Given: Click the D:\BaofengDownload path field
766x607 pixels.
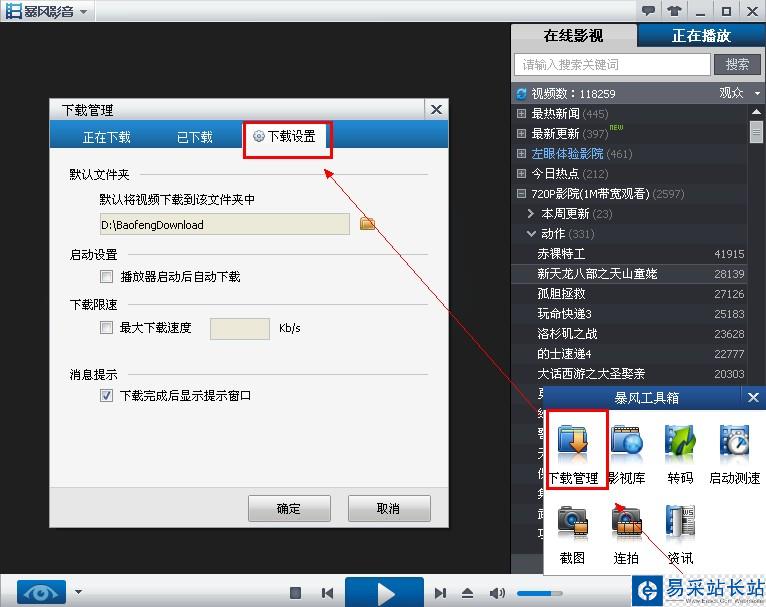Looking at the screenshot, I should tap(225, 224).
